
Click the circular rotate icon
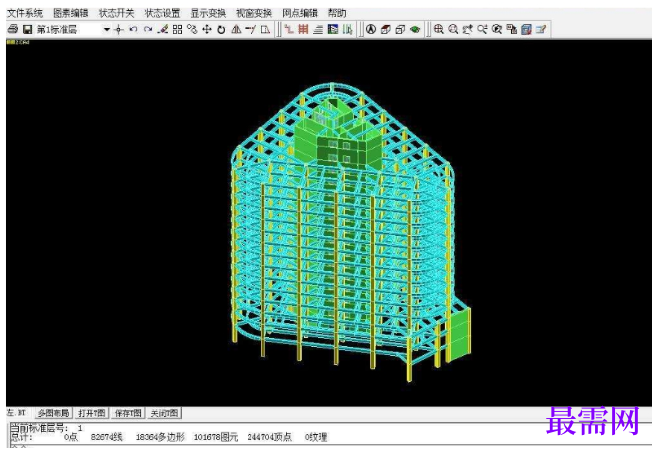click(x=221, y=29)
